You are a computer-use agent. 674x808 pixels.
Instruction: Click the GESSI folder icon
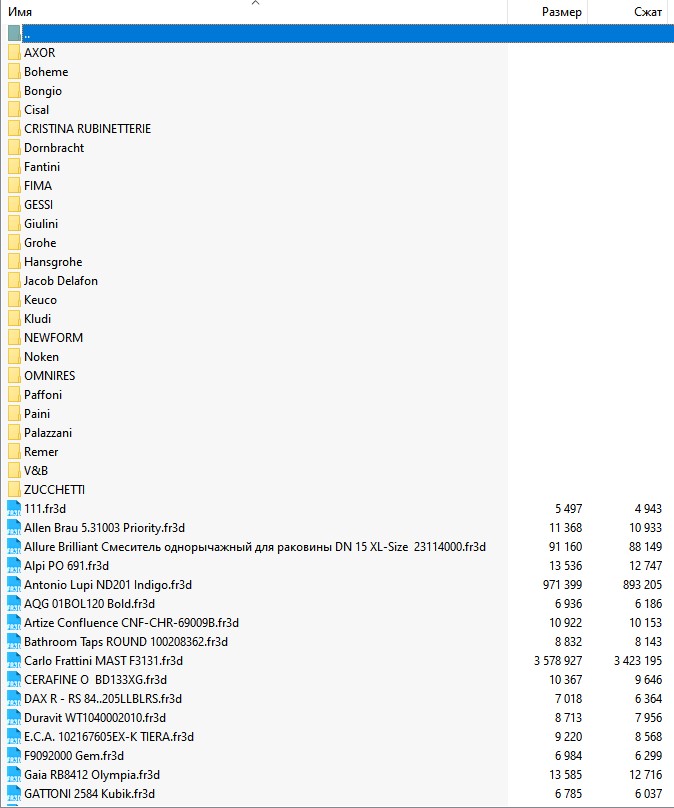(x=14, y=205)
